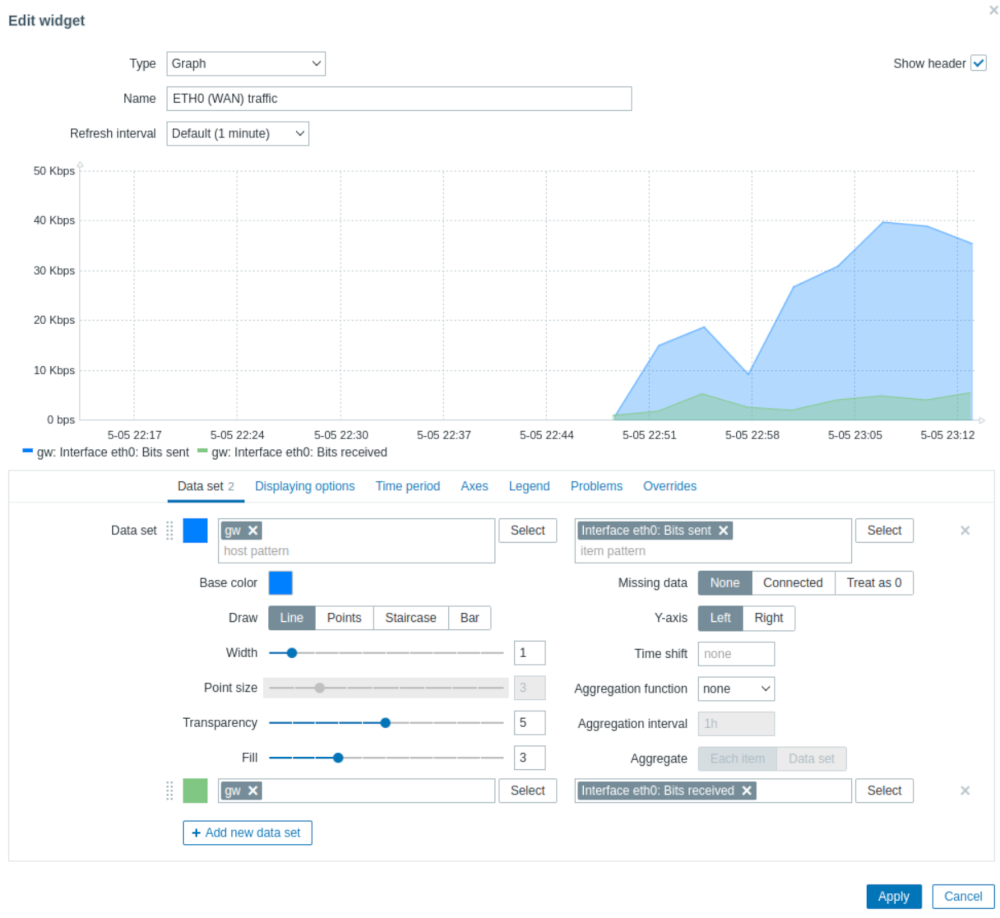Open the Base color picker

click(281, 583)
